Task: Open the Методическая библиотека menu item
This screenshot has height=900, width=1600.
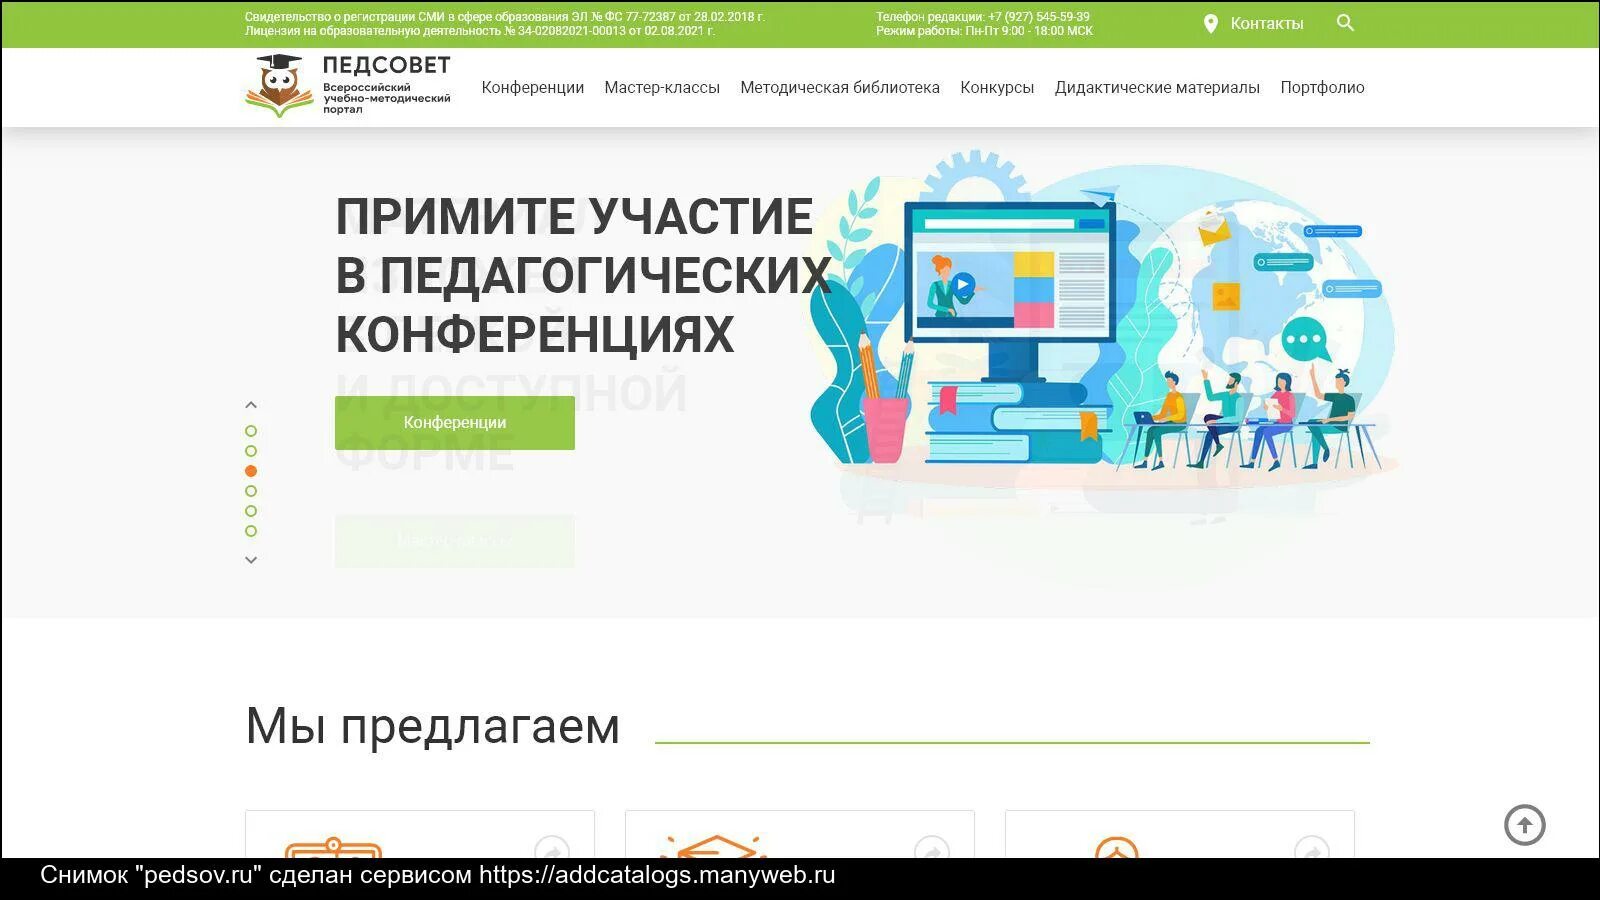Action: 839,87
